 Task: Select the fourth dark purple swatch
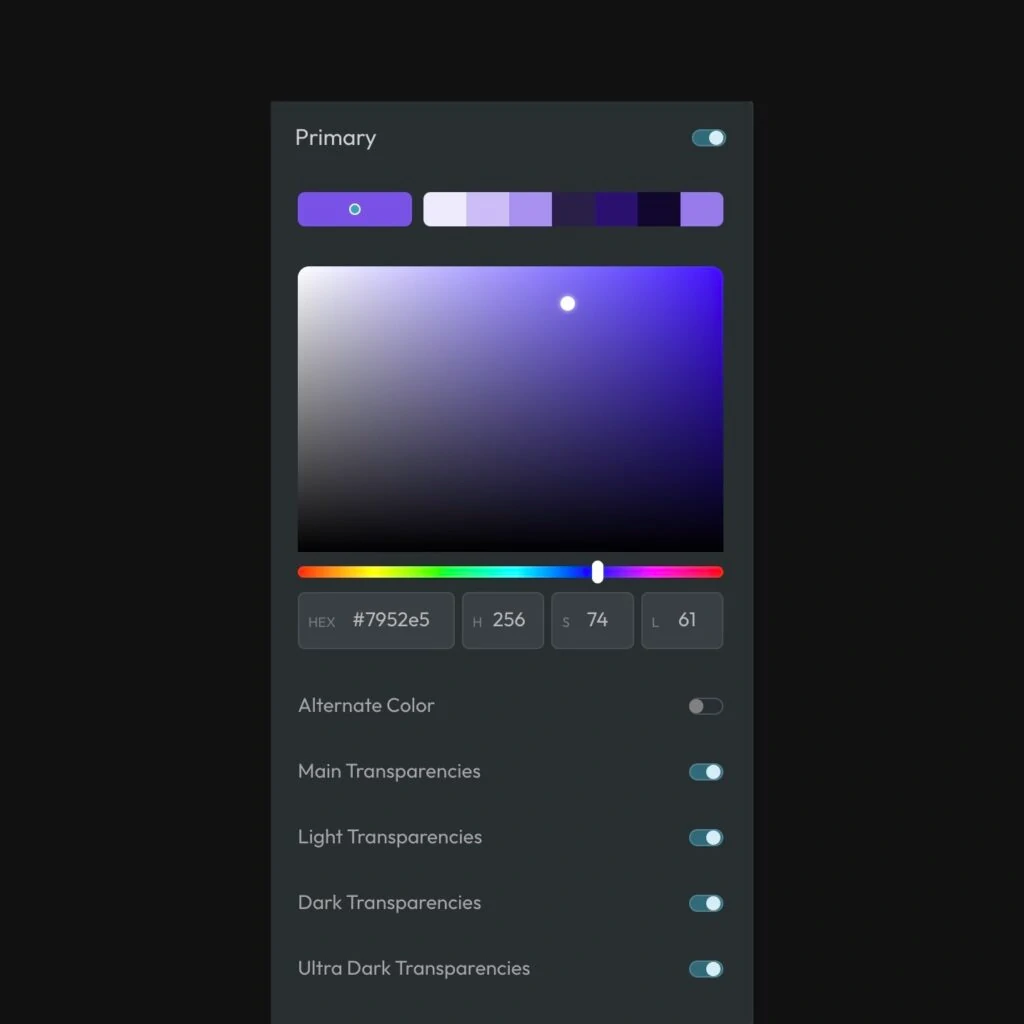click(x=573, y=209)
